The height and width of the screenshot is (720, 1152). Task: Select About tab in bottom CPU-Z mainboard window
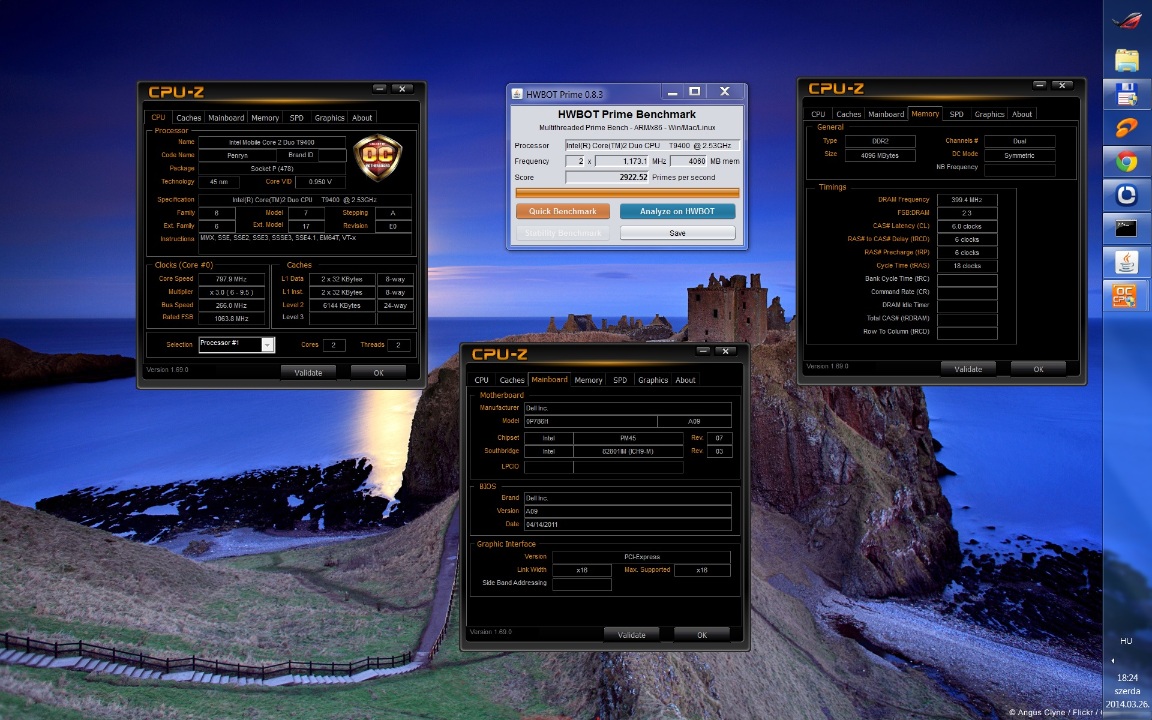pyautogui.click(x=685, y=380)
